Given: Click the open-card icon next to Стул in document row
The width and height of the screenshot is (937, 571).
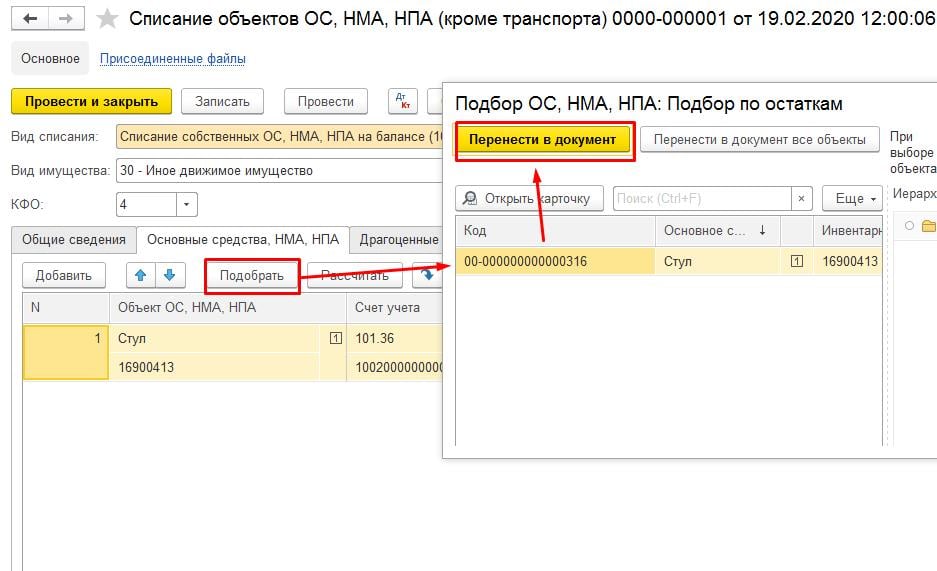Looking at the screenshot, I should [x=336, y=339].
